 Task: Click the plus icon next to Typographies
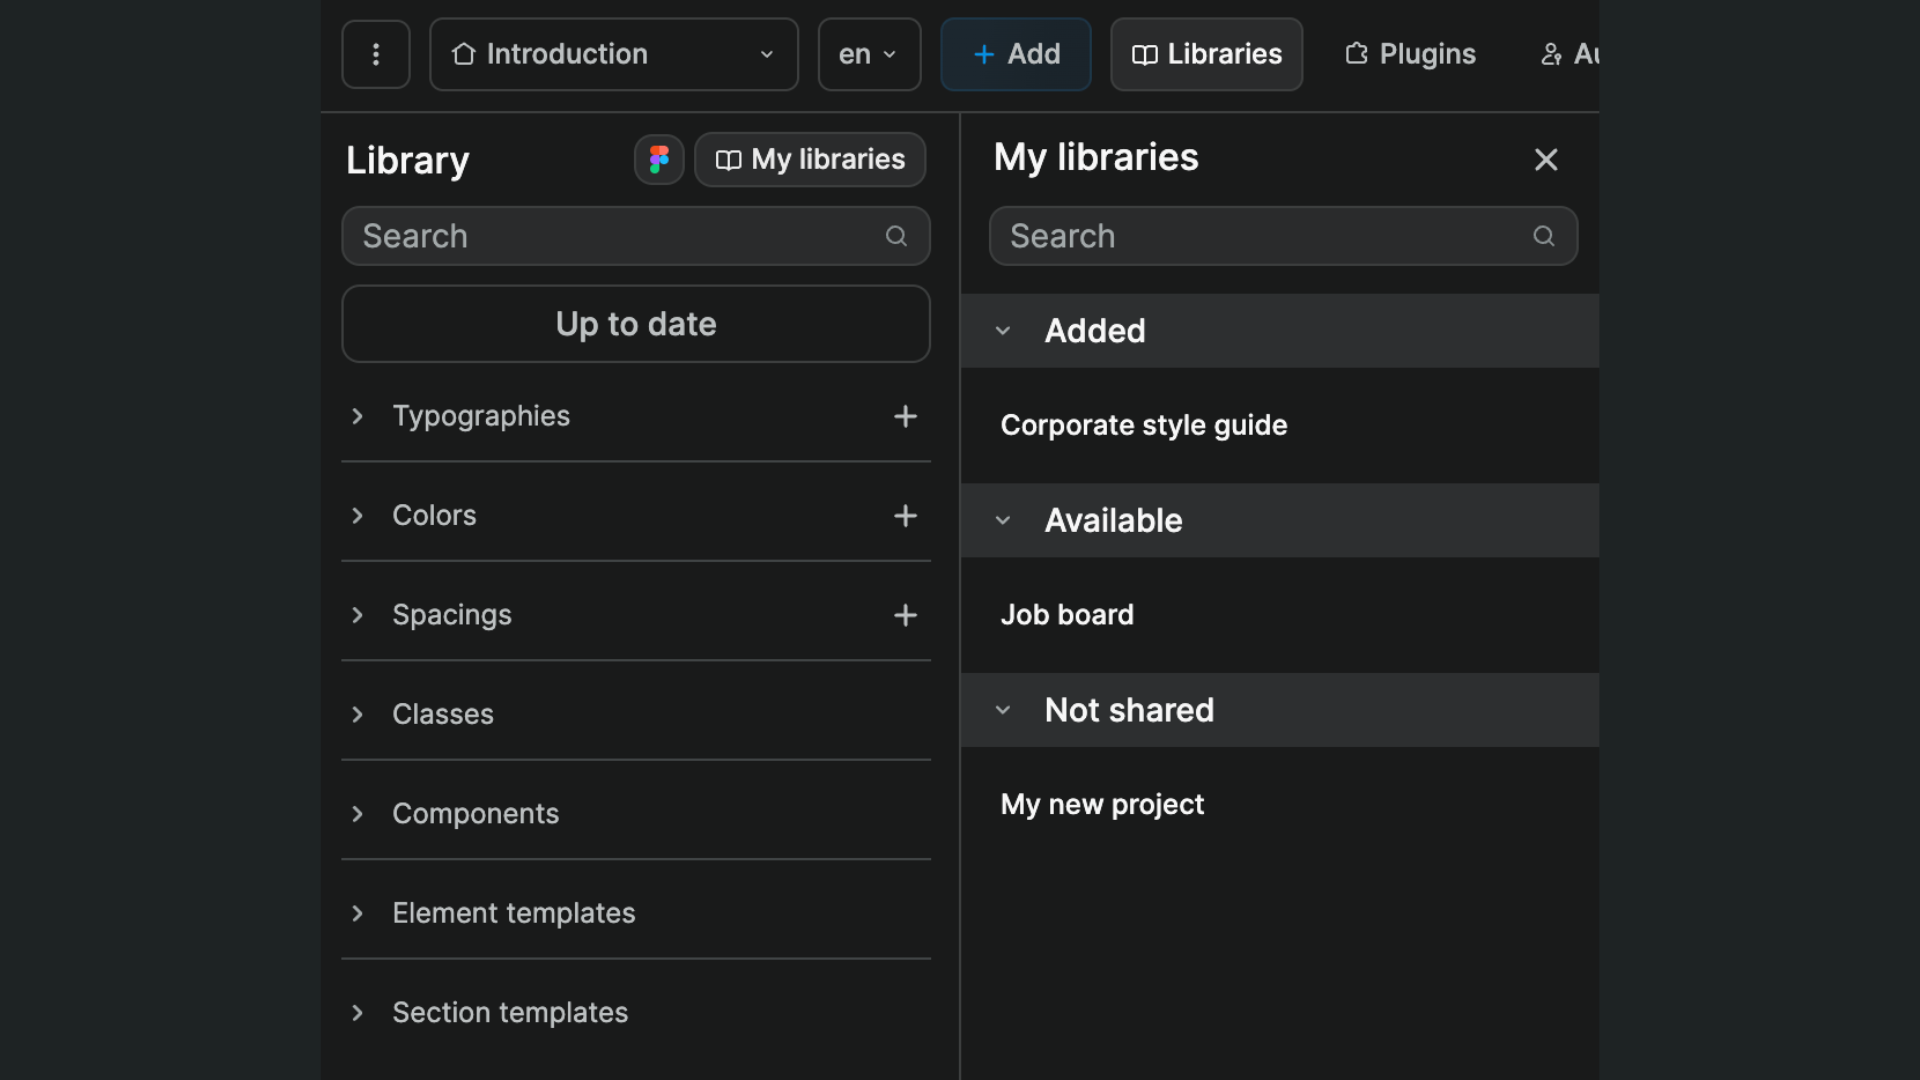904,416
